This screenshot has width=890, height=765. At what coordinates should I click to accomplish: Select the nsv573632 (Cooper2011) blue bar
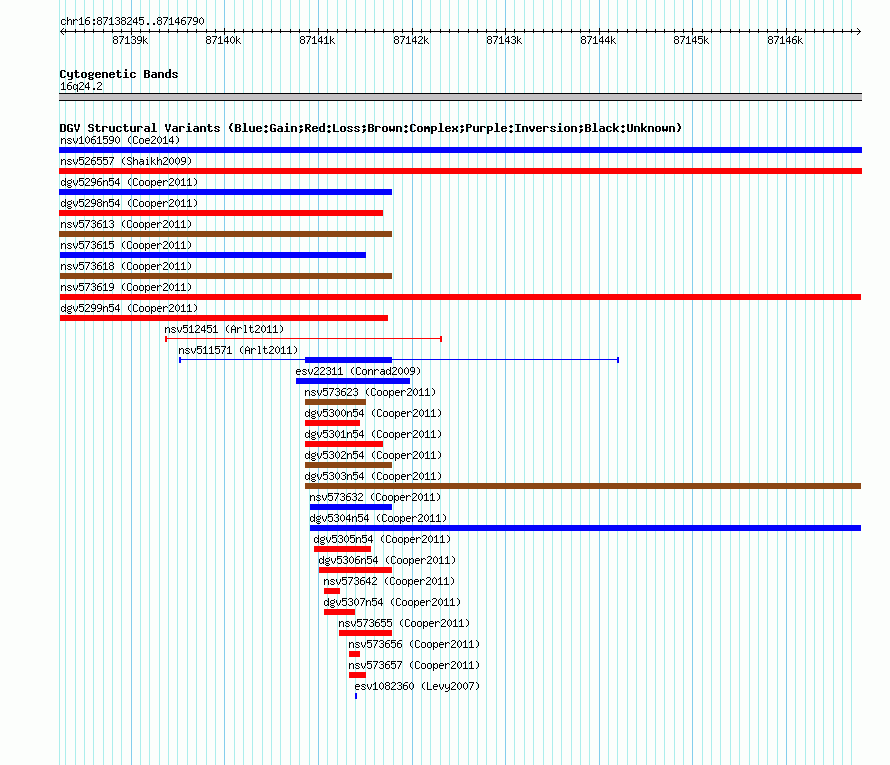tap(351, 507)
